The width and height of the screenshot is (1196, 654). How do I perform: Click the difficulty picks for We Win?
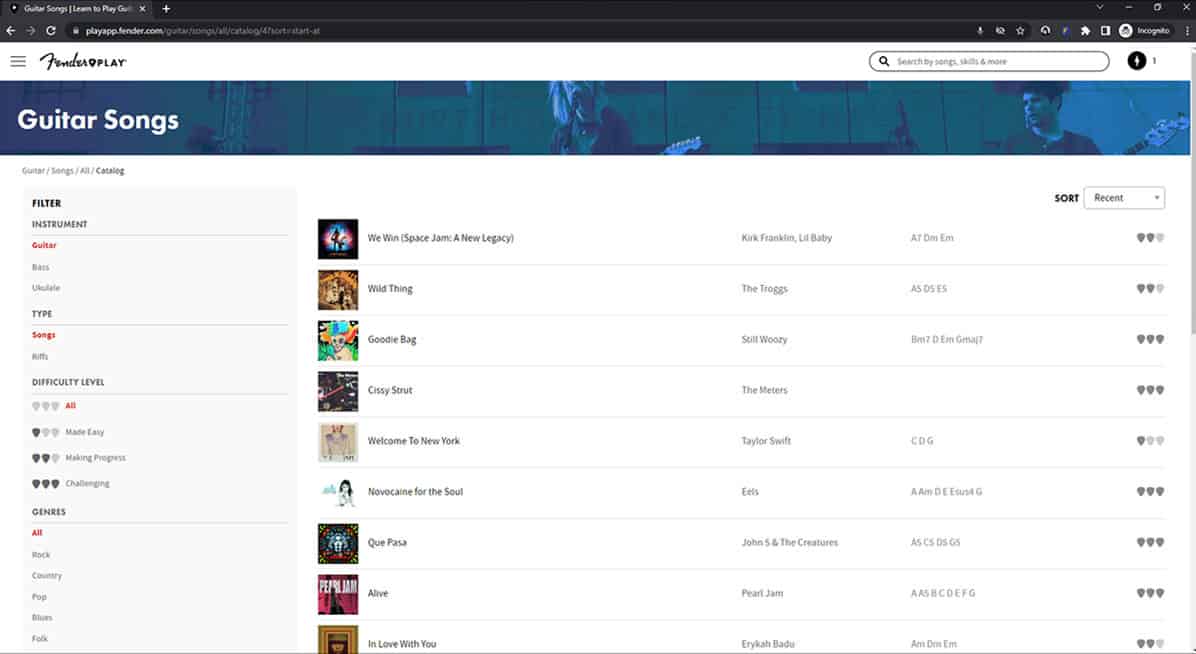1150,237
